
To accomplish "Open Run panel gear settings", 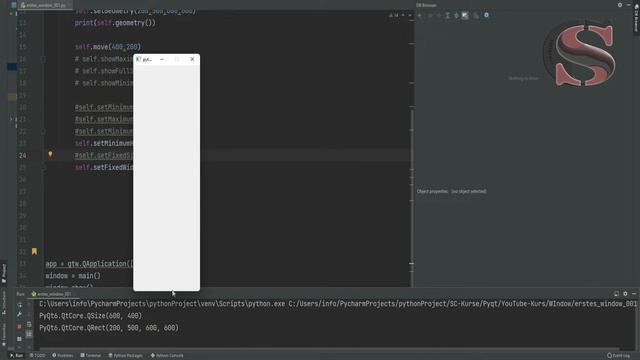I will (x=625, y=293).
